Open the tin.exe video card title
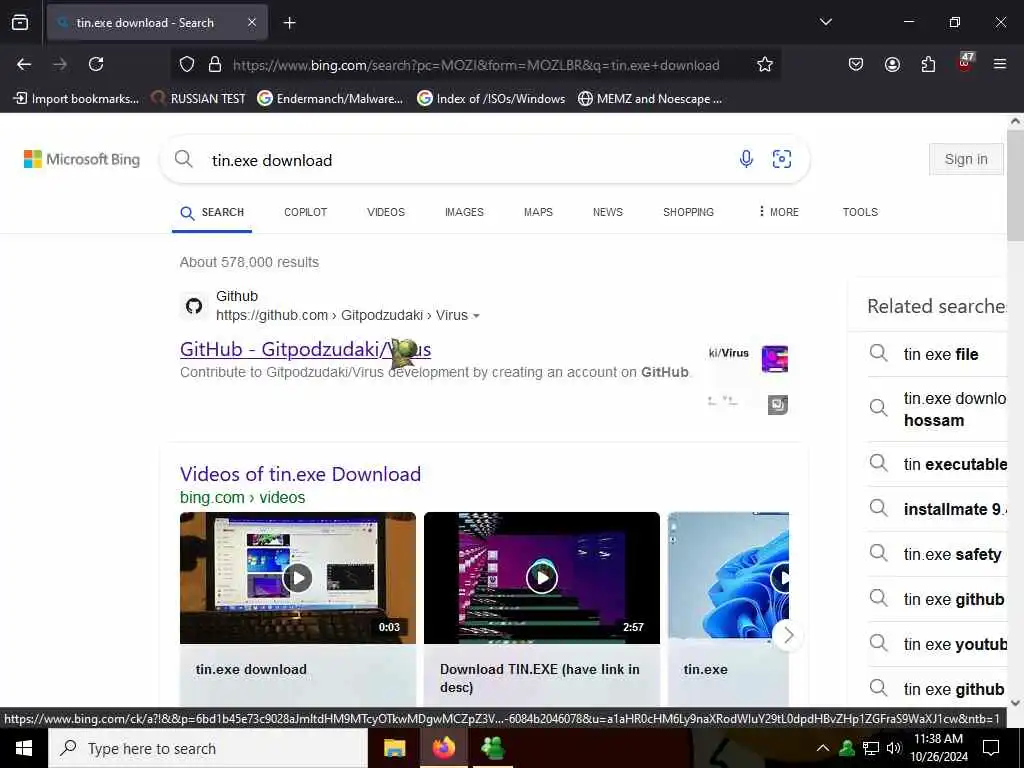 tap(705, 669)
